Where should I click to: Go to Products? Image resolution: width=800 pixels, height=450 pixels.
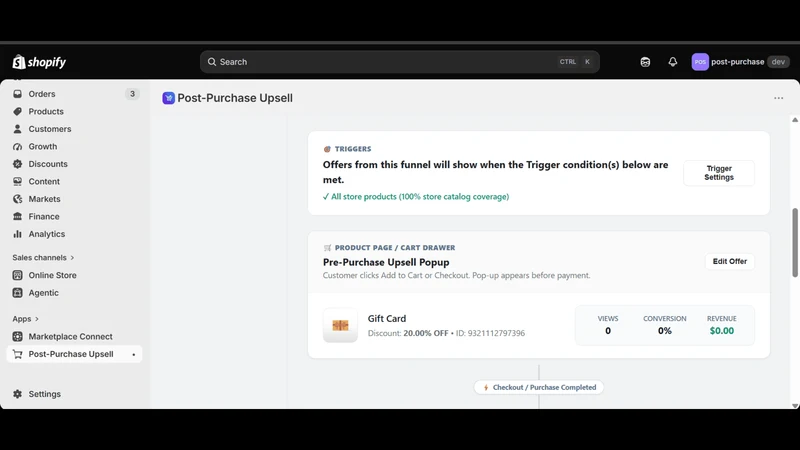[x=46, y=111]
